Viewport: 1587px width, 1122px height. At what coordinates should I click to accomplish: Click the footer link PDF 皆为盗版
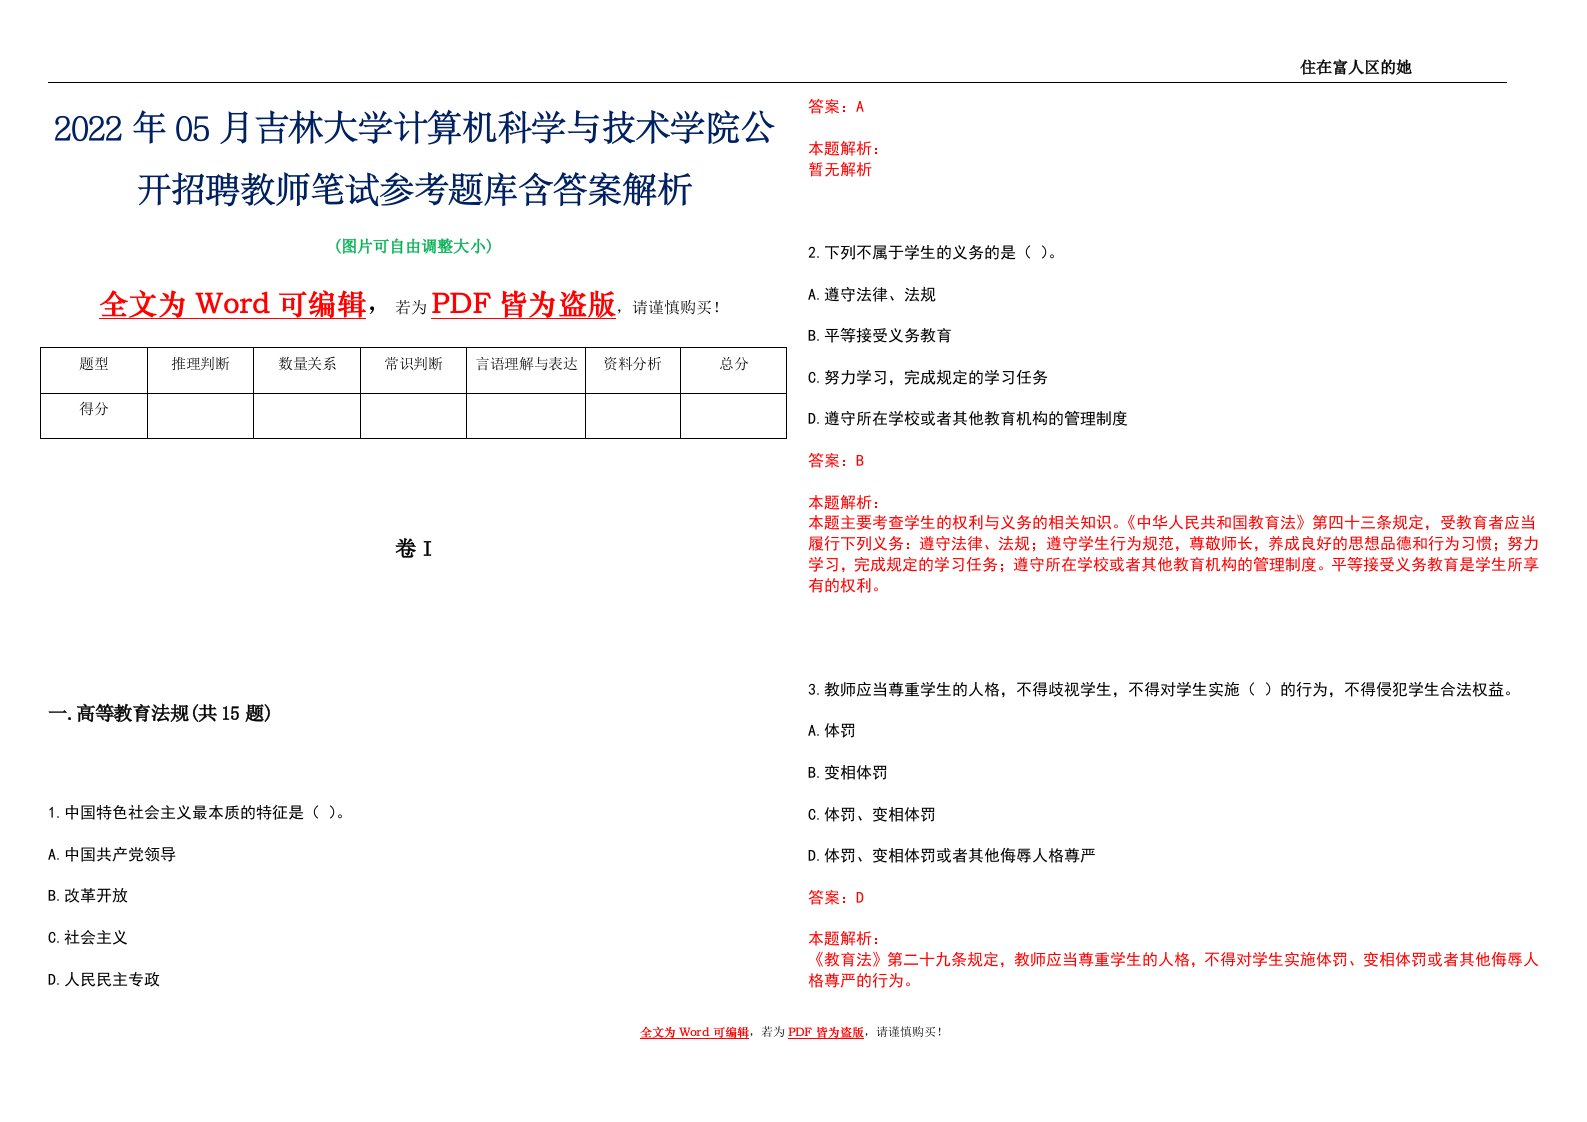pos(826,1032)
